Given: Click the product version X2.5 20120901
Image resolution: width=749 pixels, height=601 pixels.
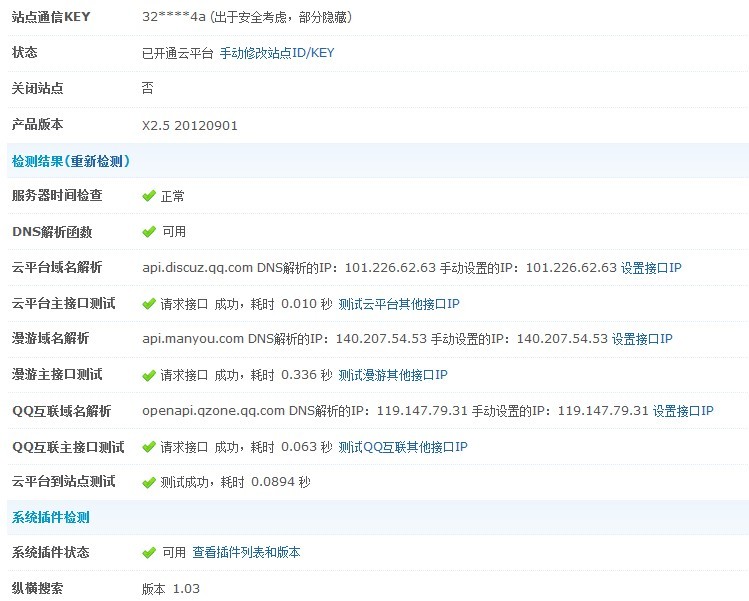Looking at the screenshot, I should [190, 126].
